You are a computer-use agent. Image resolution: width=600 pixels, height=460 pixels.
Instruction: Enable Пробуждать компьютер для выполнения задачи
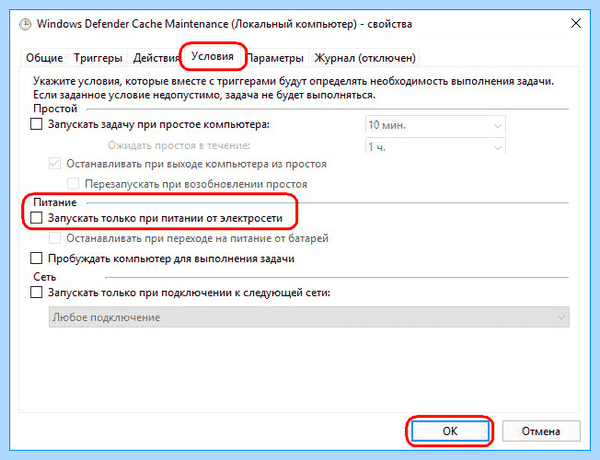pyautogui.click(x=36, y=258)
